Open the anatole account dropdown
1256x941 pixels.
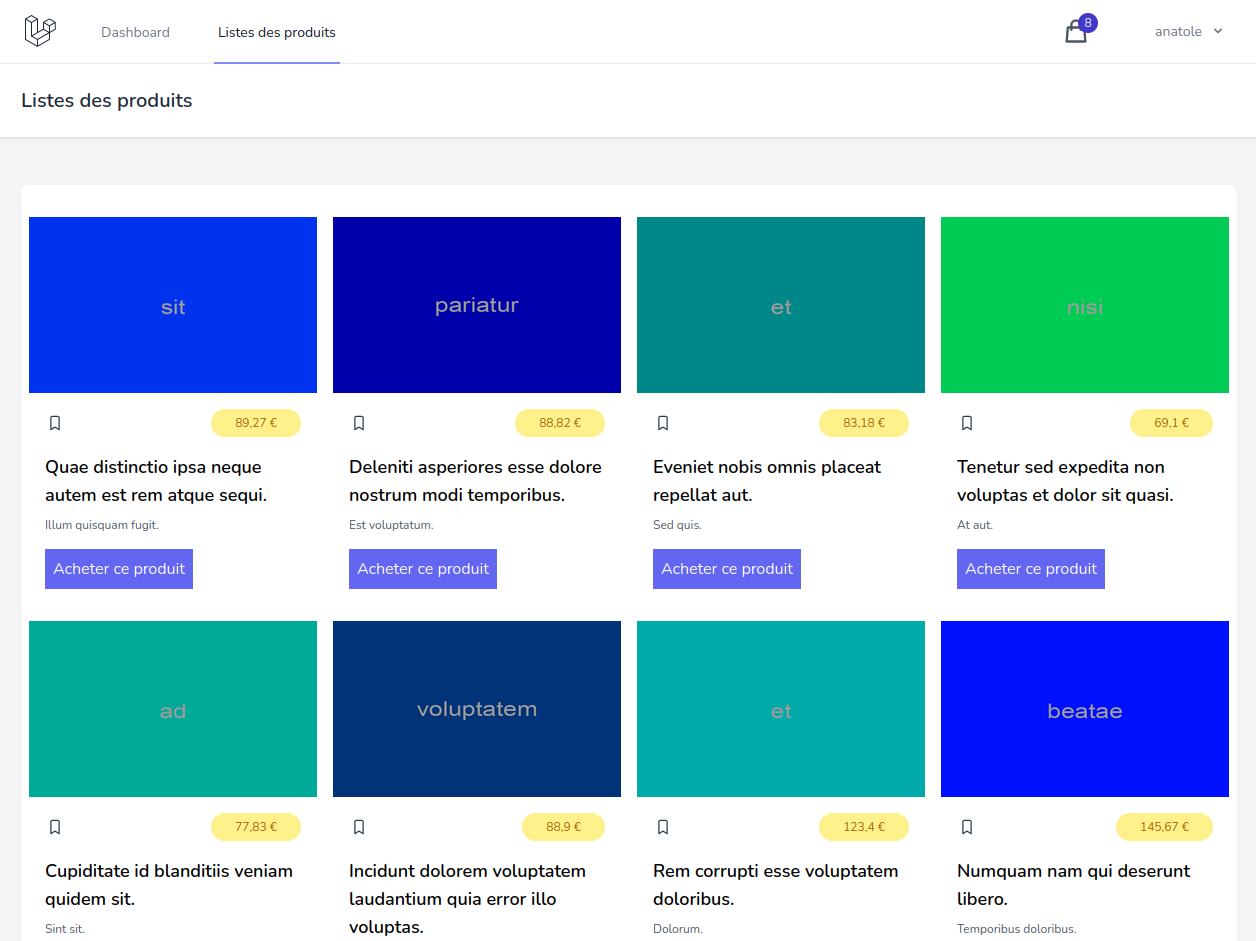tap(1180, 31)
